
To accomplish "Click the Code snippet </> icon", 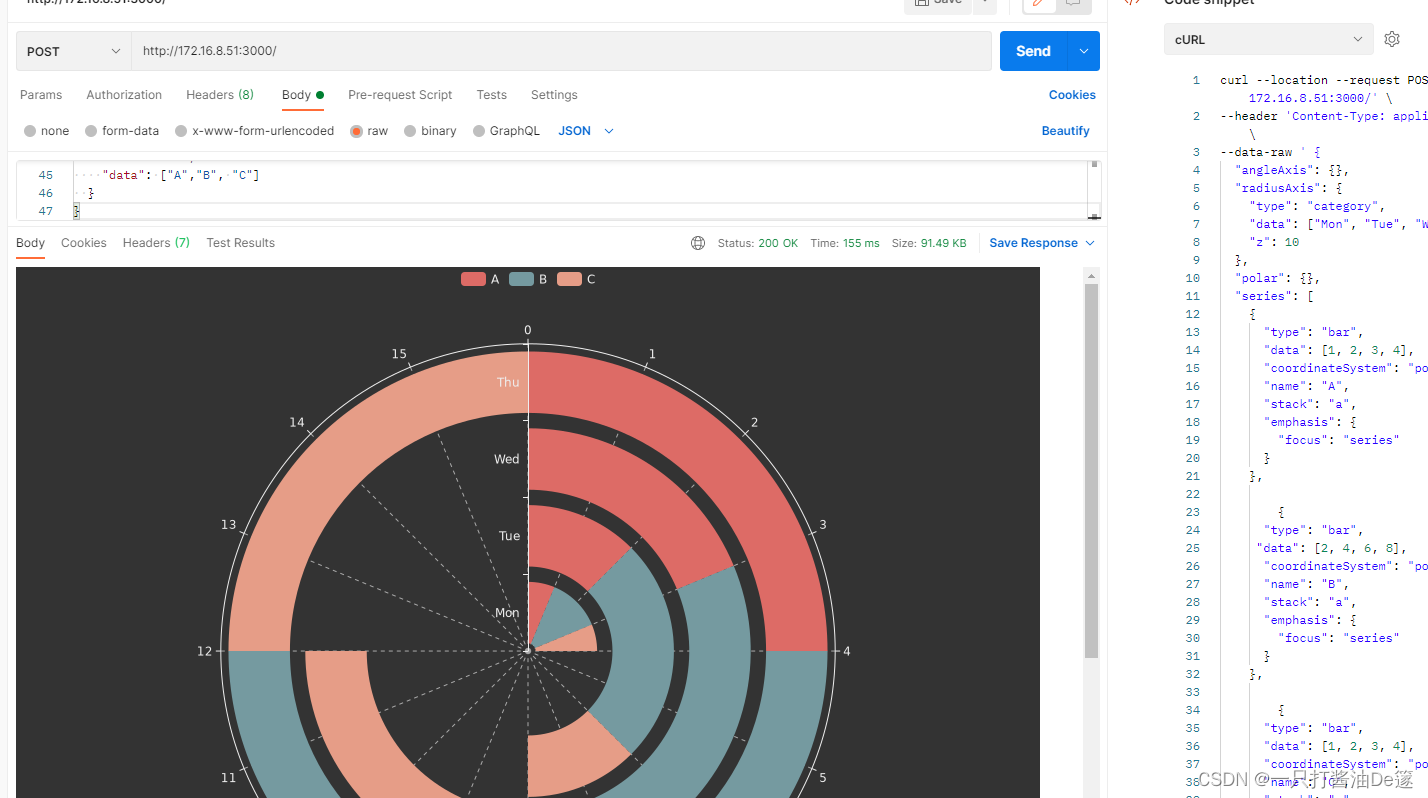I will 1131,3.
